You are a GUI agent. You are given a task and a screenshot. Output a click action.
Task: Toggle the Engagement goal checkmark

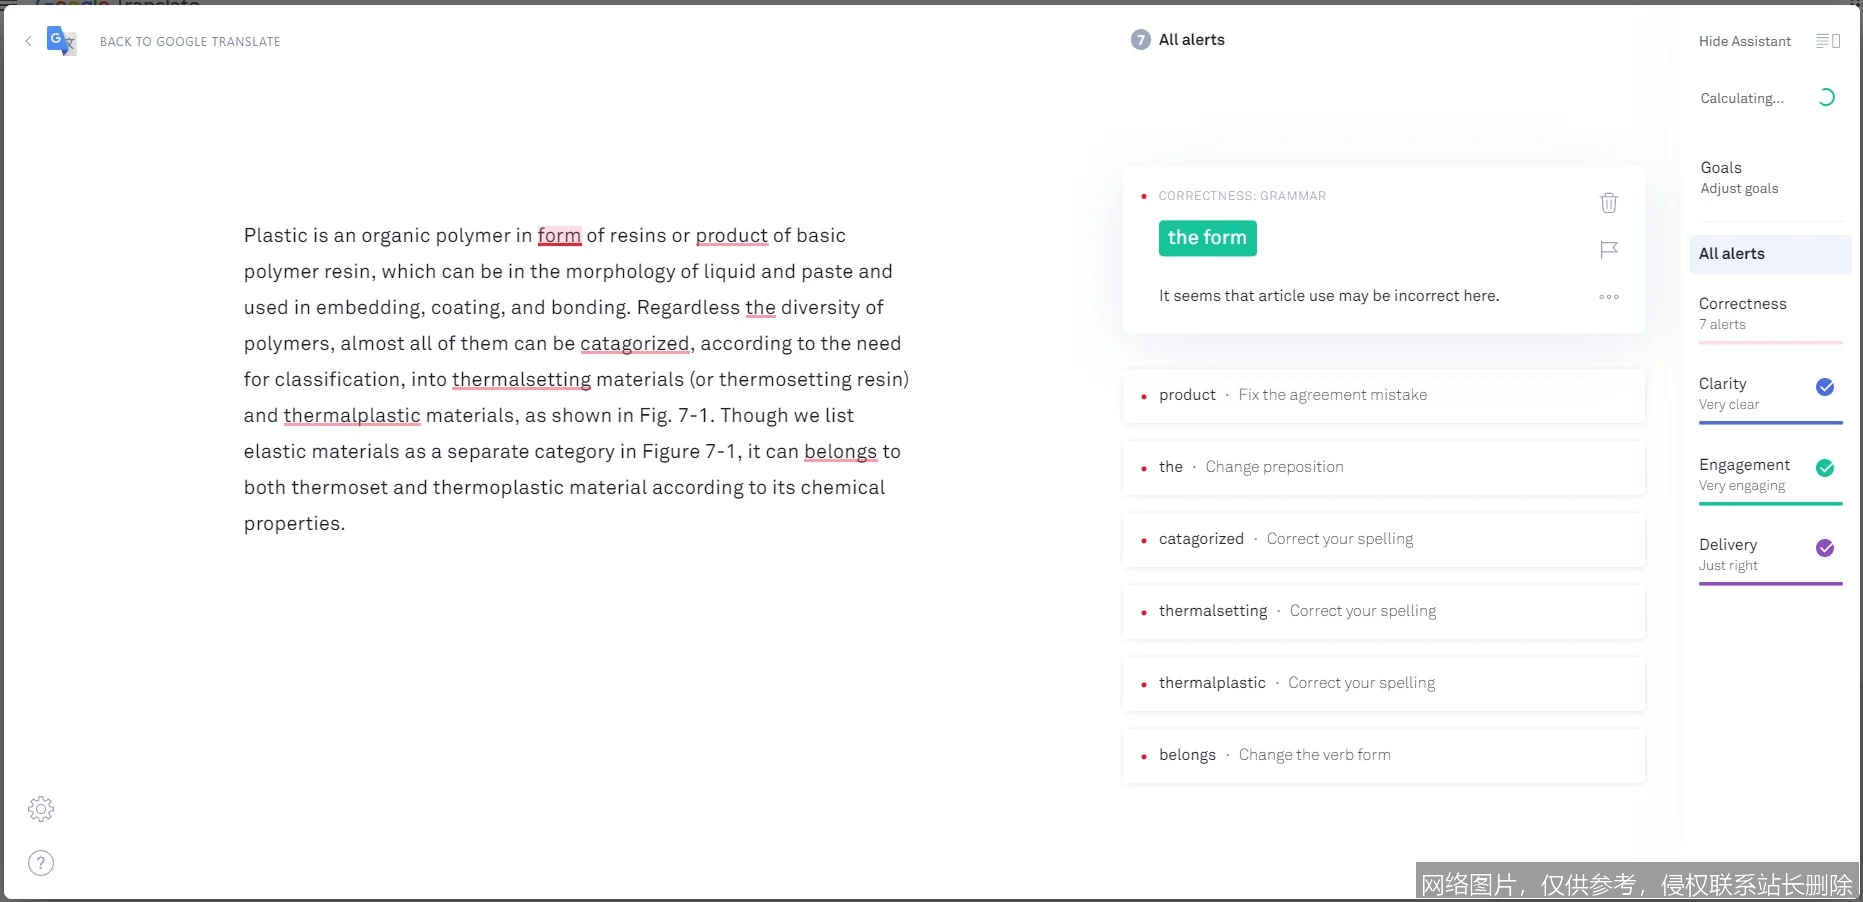(1826, 467)
